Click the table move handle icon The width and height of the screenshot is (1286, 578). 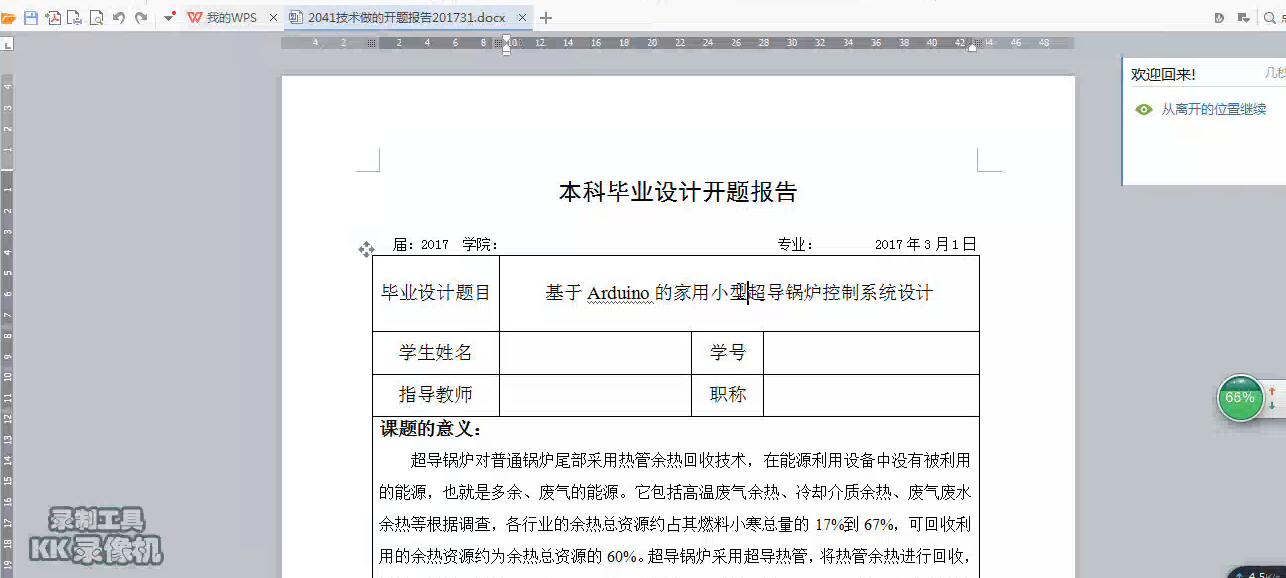click(366, 249)
